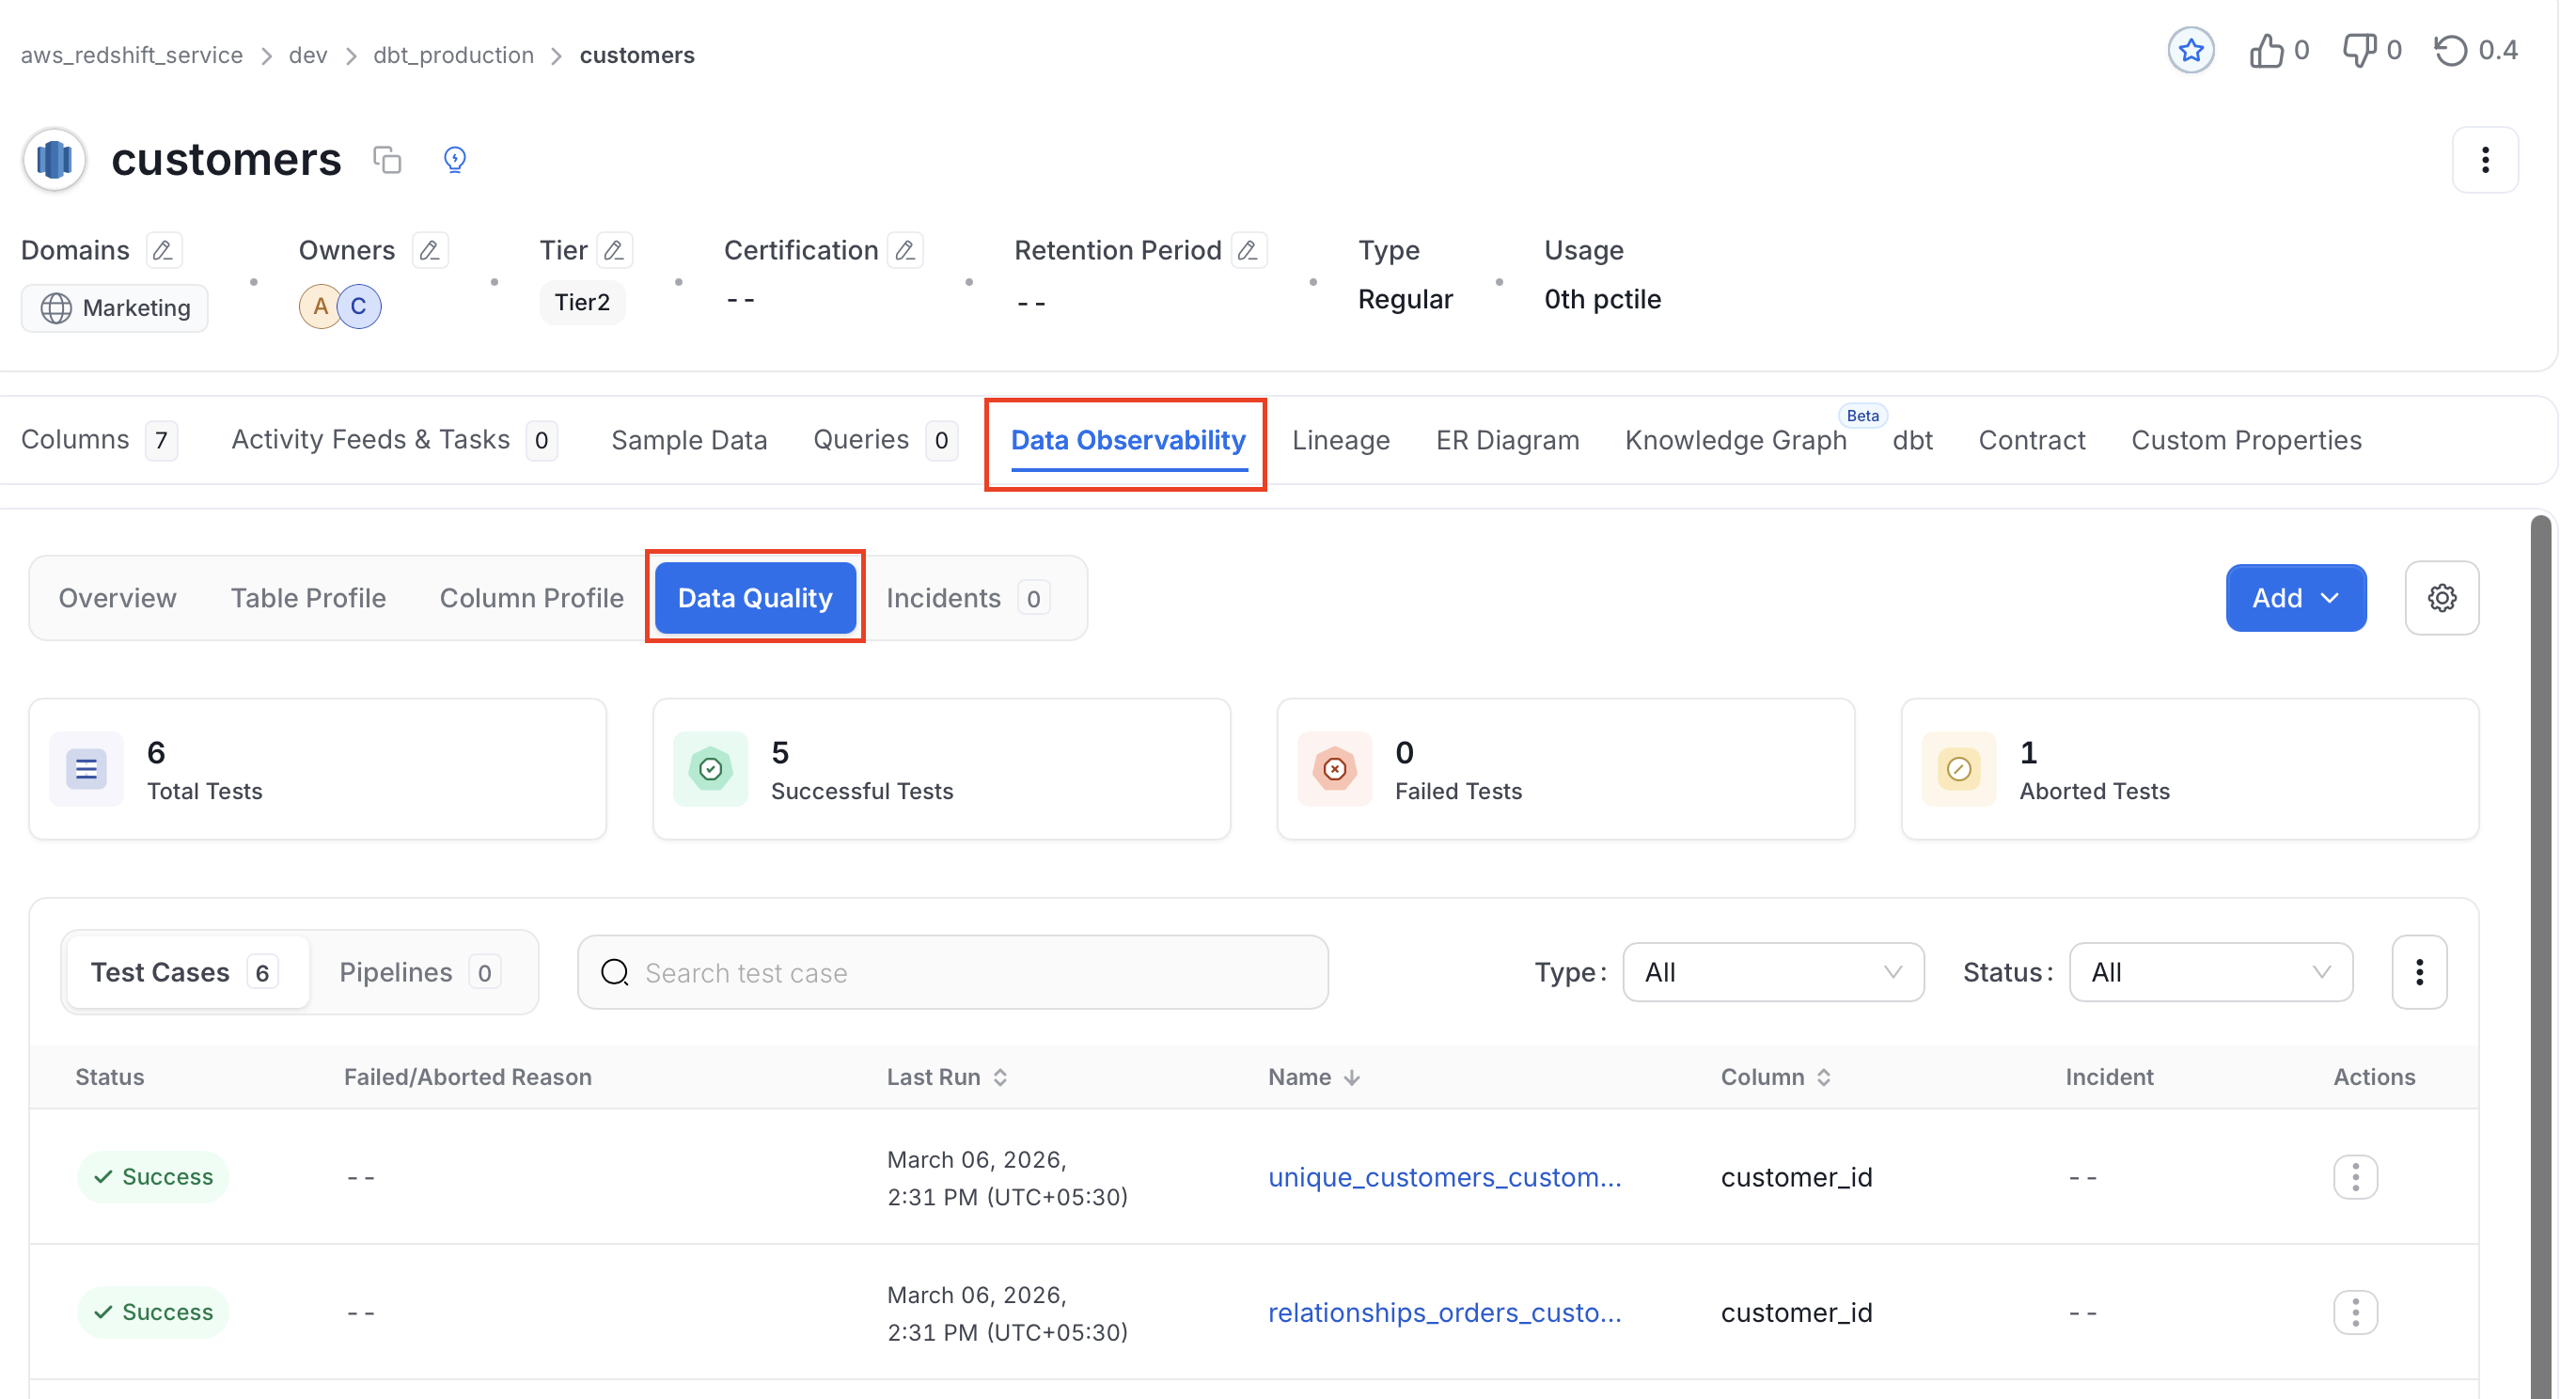
Task: Switch to Pipelines toggle
Action: pyautogui.click(x=419, y=972)
